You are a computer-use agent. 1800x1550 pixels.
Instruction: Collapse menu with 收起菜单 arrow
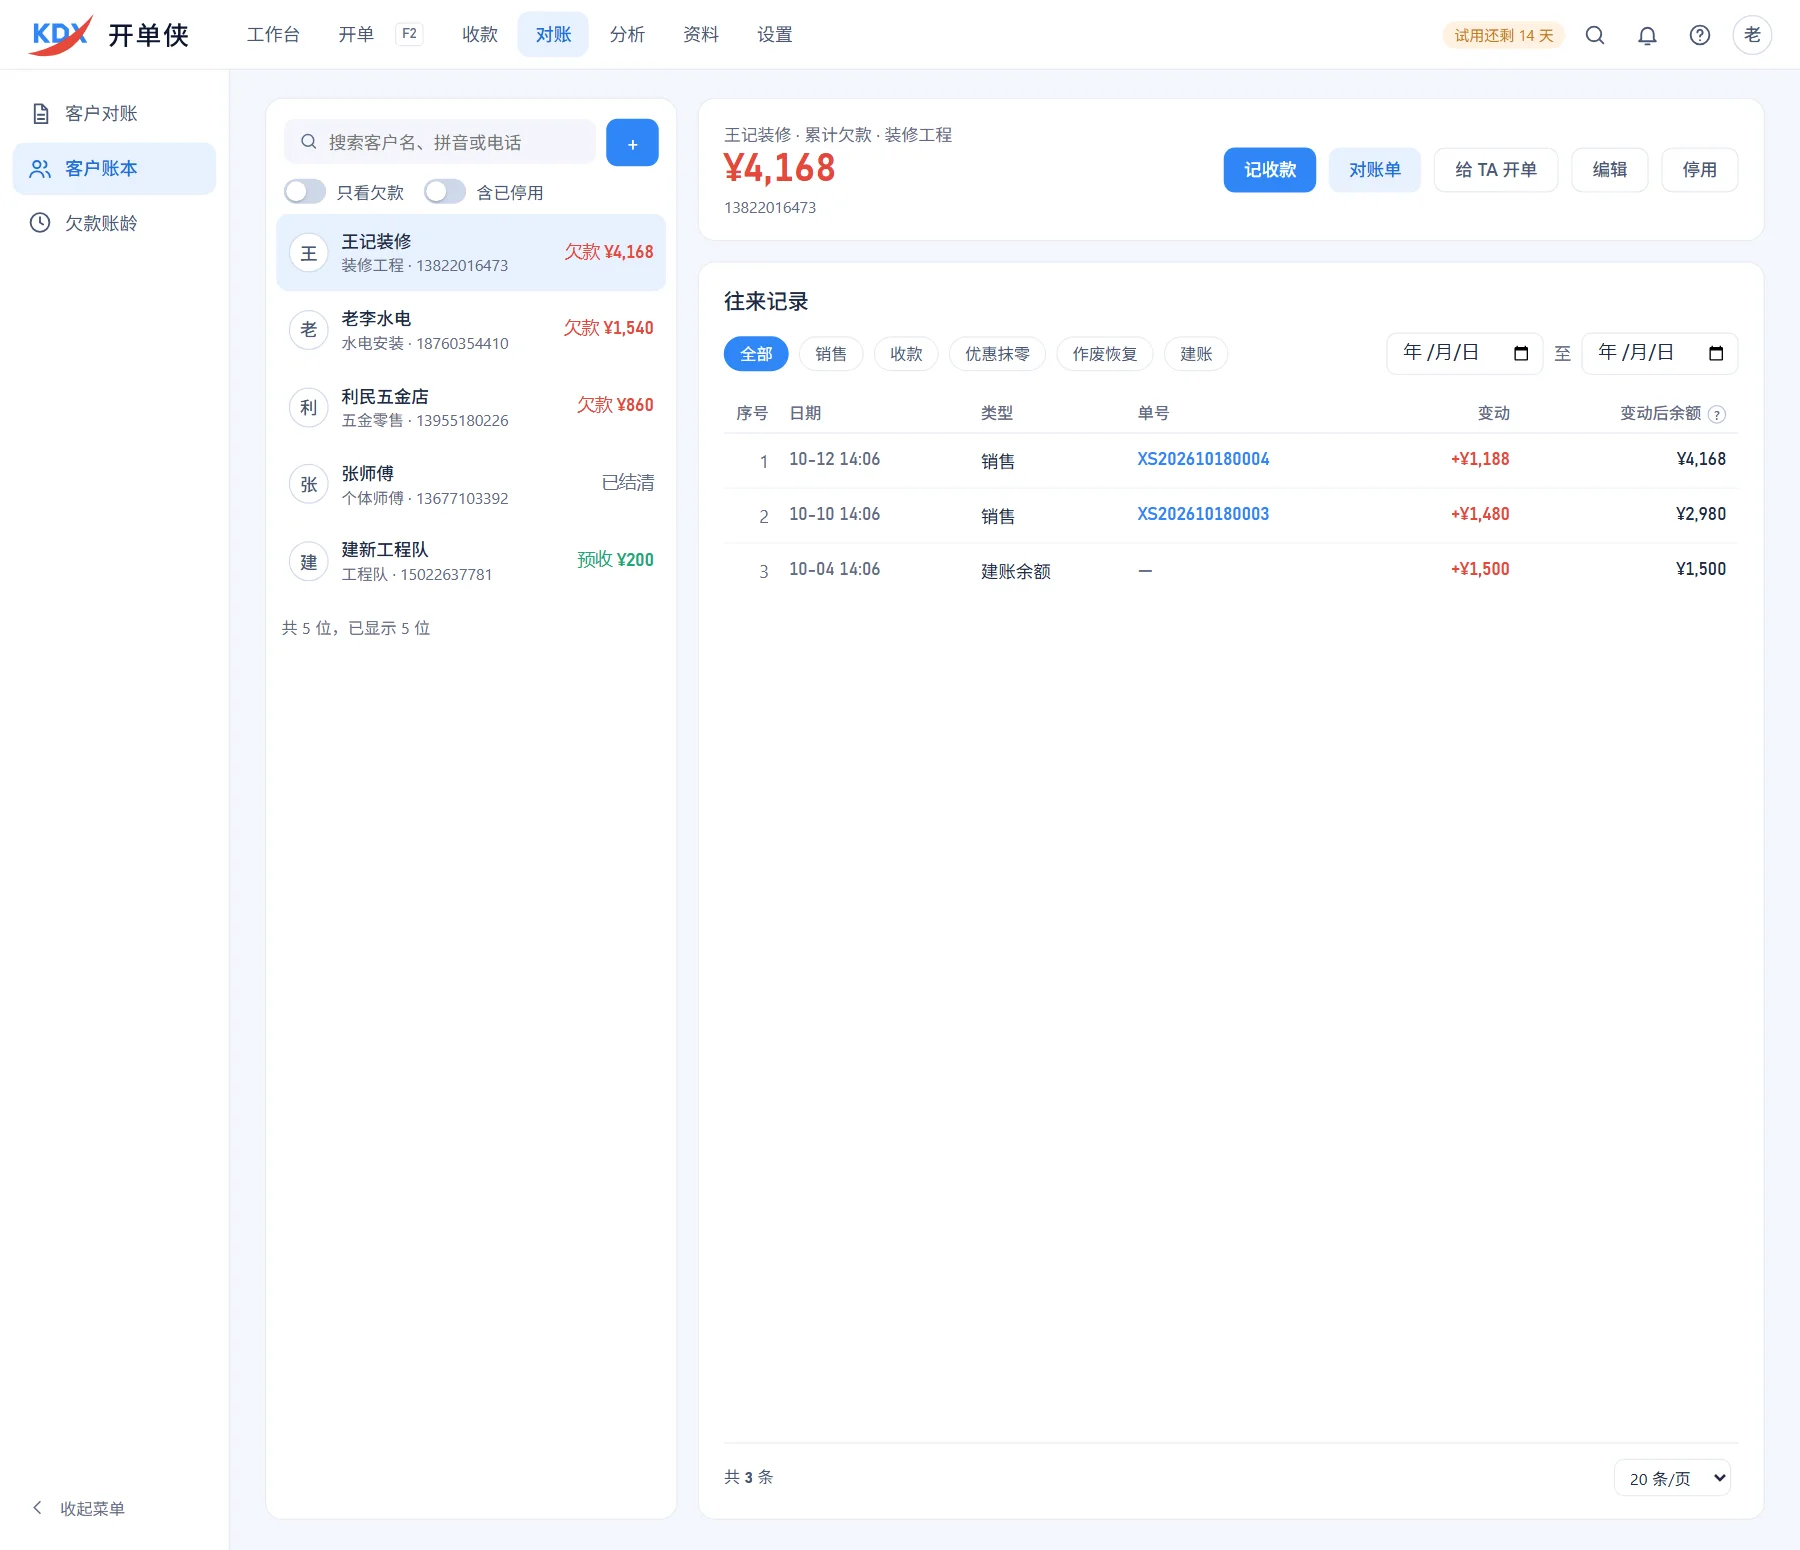78,1508
